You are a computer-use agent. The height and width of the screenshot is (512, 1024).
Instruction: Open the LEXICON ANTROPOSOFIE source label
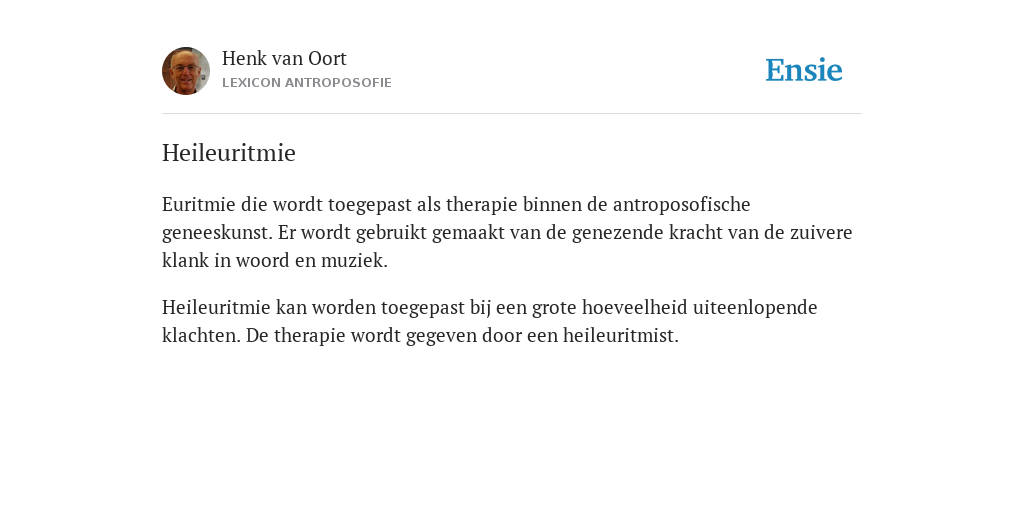[x=307, y=83]
